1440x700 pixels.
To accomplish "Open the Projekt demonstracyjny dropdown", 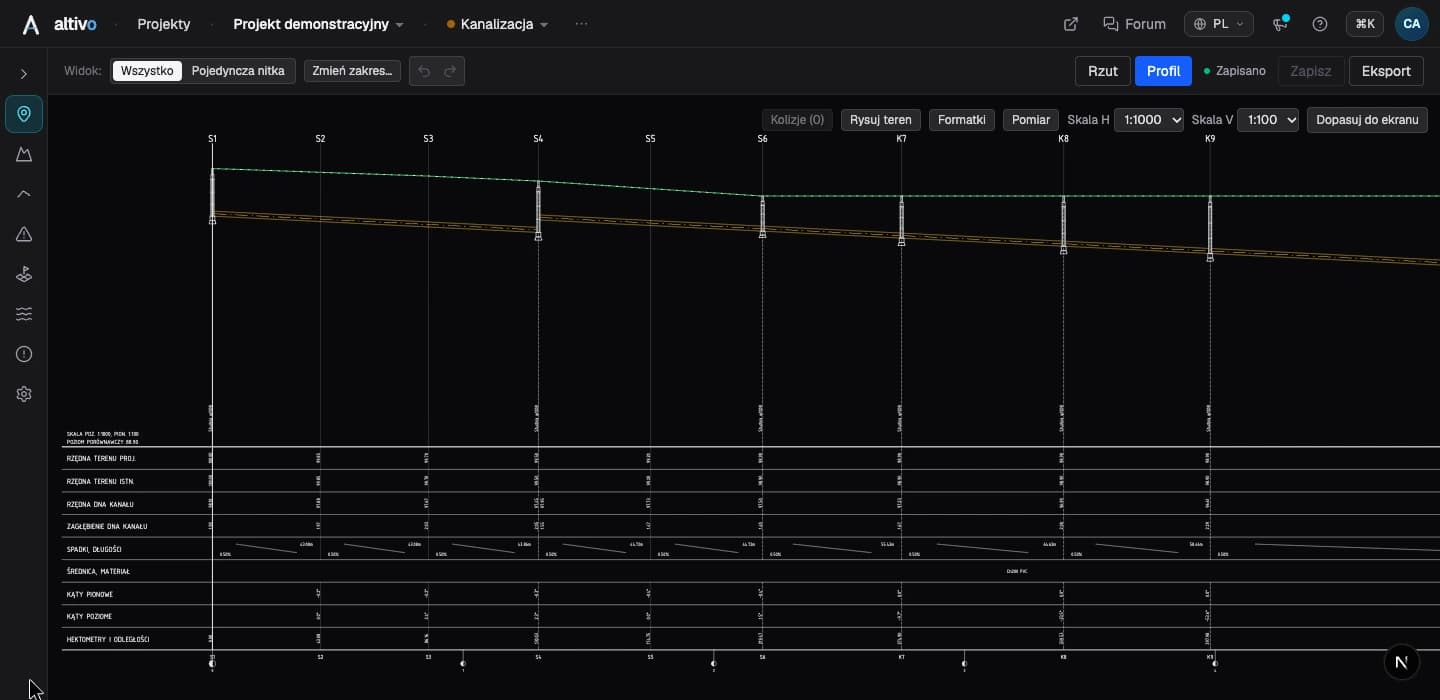I will click(318, 24).
